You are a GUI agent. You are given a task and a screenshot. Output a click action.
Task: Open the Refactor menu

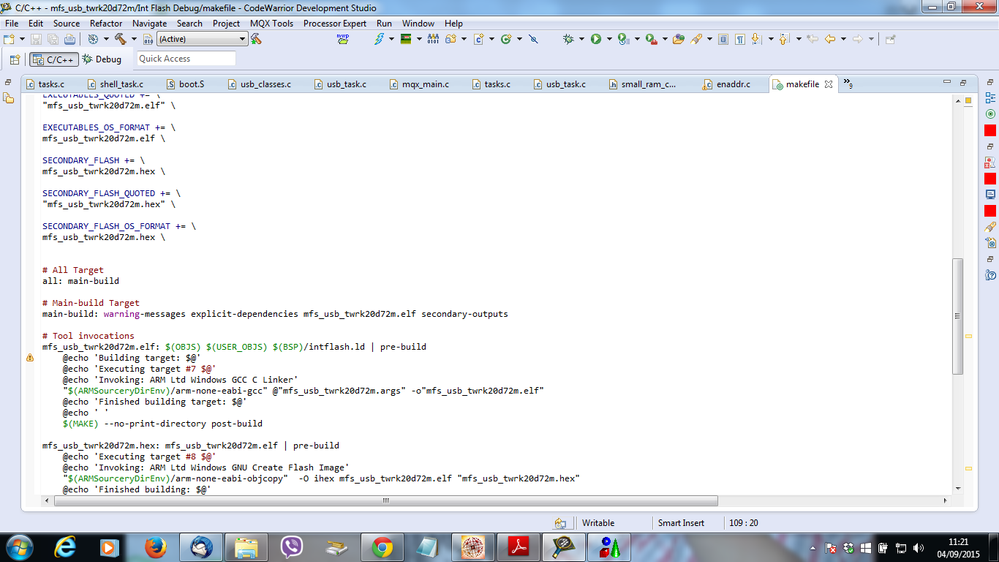click(x=106, y=24)
